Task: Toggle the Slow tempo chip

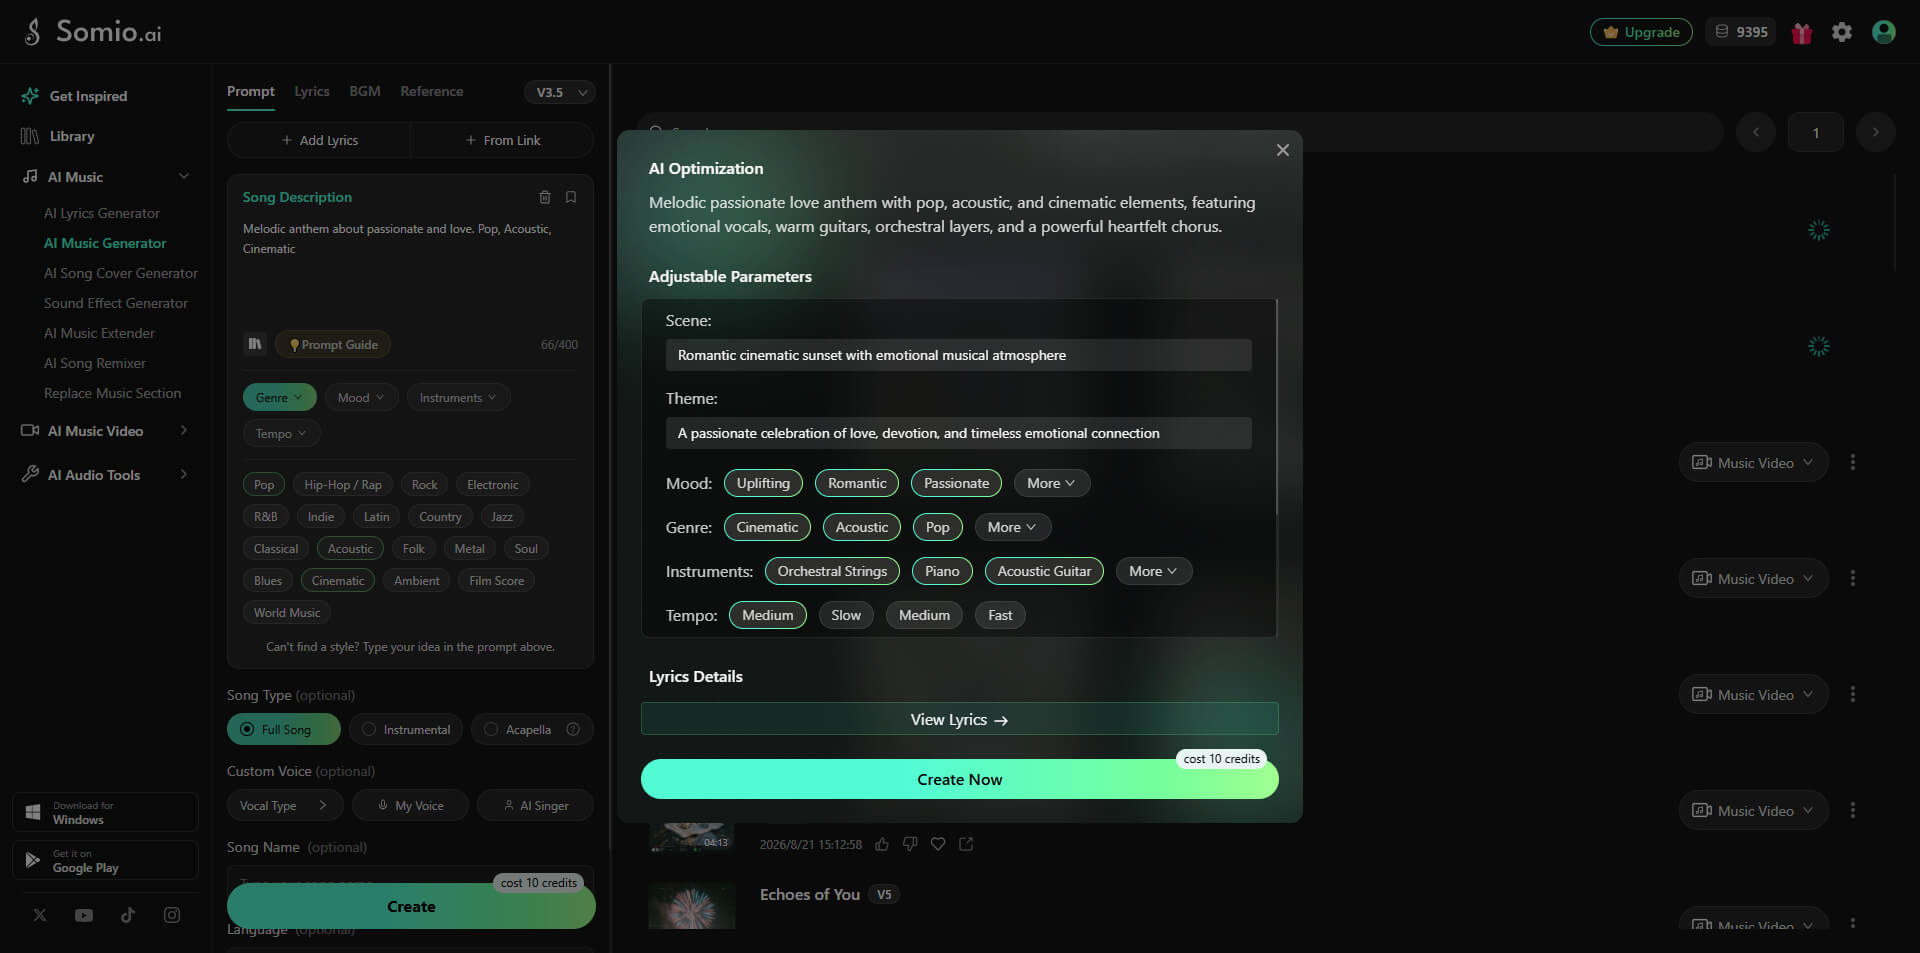Action: [846, 615]
